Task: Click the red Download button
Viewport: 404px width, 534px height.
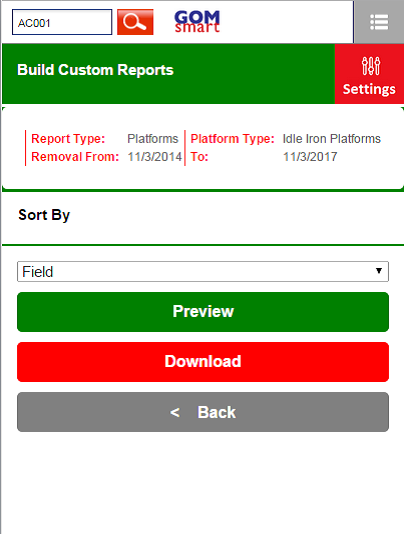Action: pyautogui.click(x=203, y=362)
